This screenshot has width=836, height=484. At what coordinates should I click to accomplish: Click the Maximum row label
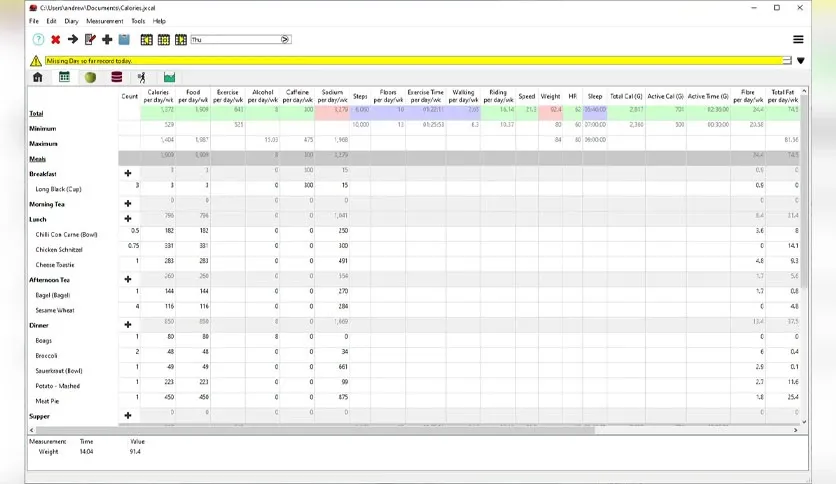point(43,144)
